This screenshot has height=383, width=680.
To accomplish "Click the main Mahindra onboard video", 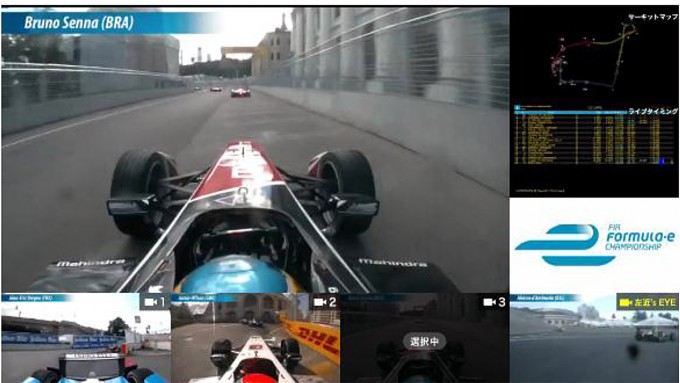I will point(255,150).
